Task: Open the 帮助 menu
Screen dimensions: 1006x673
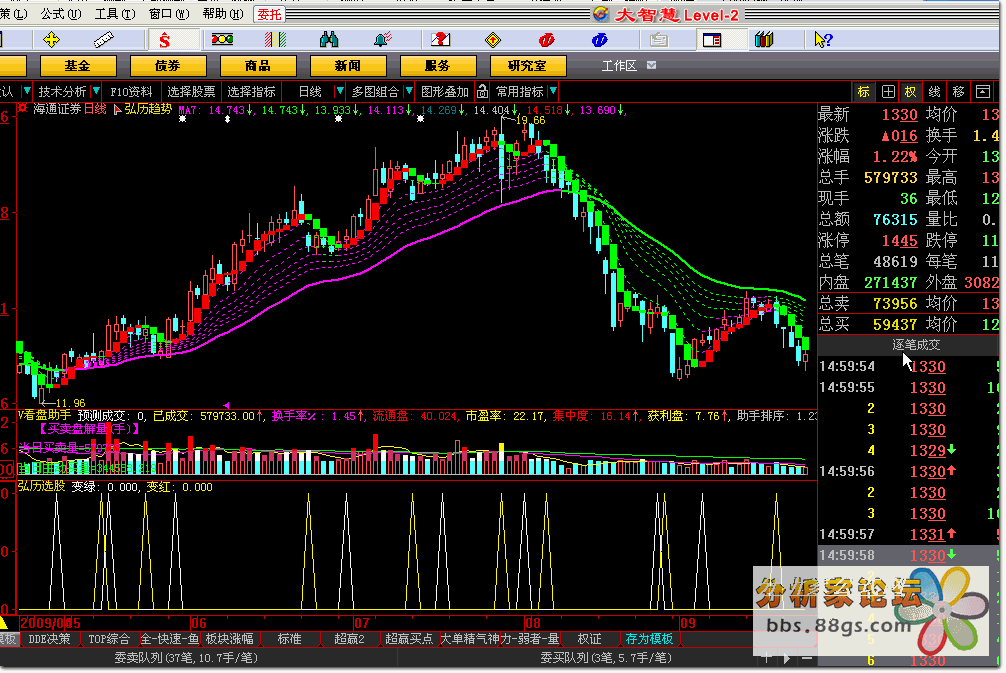Action: [x=223, y=13]
